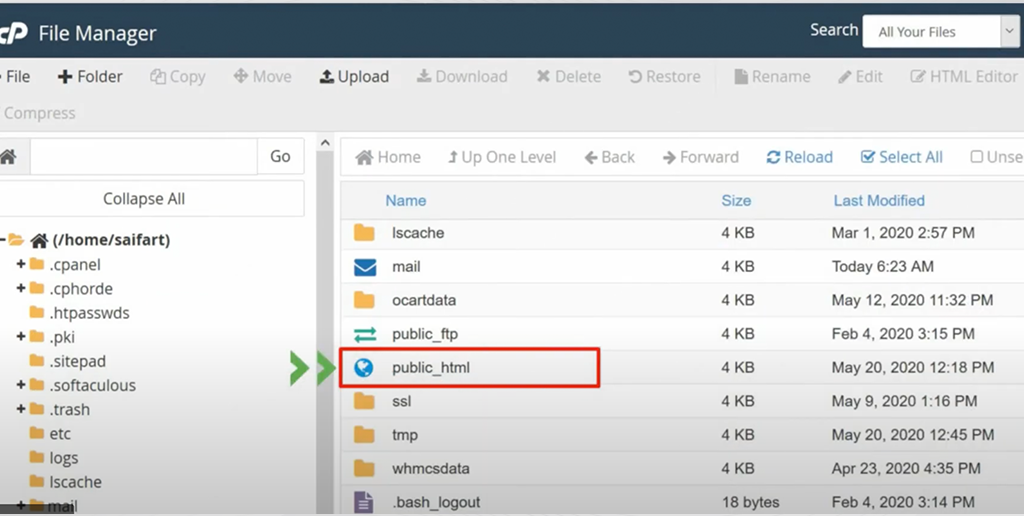The width and height of the screenshot is (1024, 516).
Task: Select .sitepad in the folder tree
Action: point(77,361)
